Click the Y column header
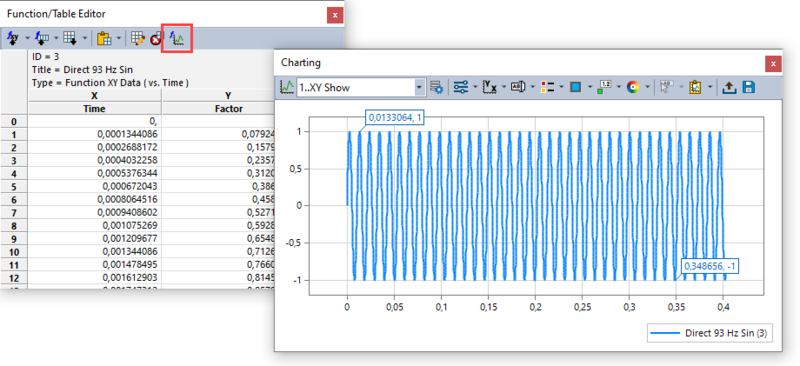 [228, 95]
